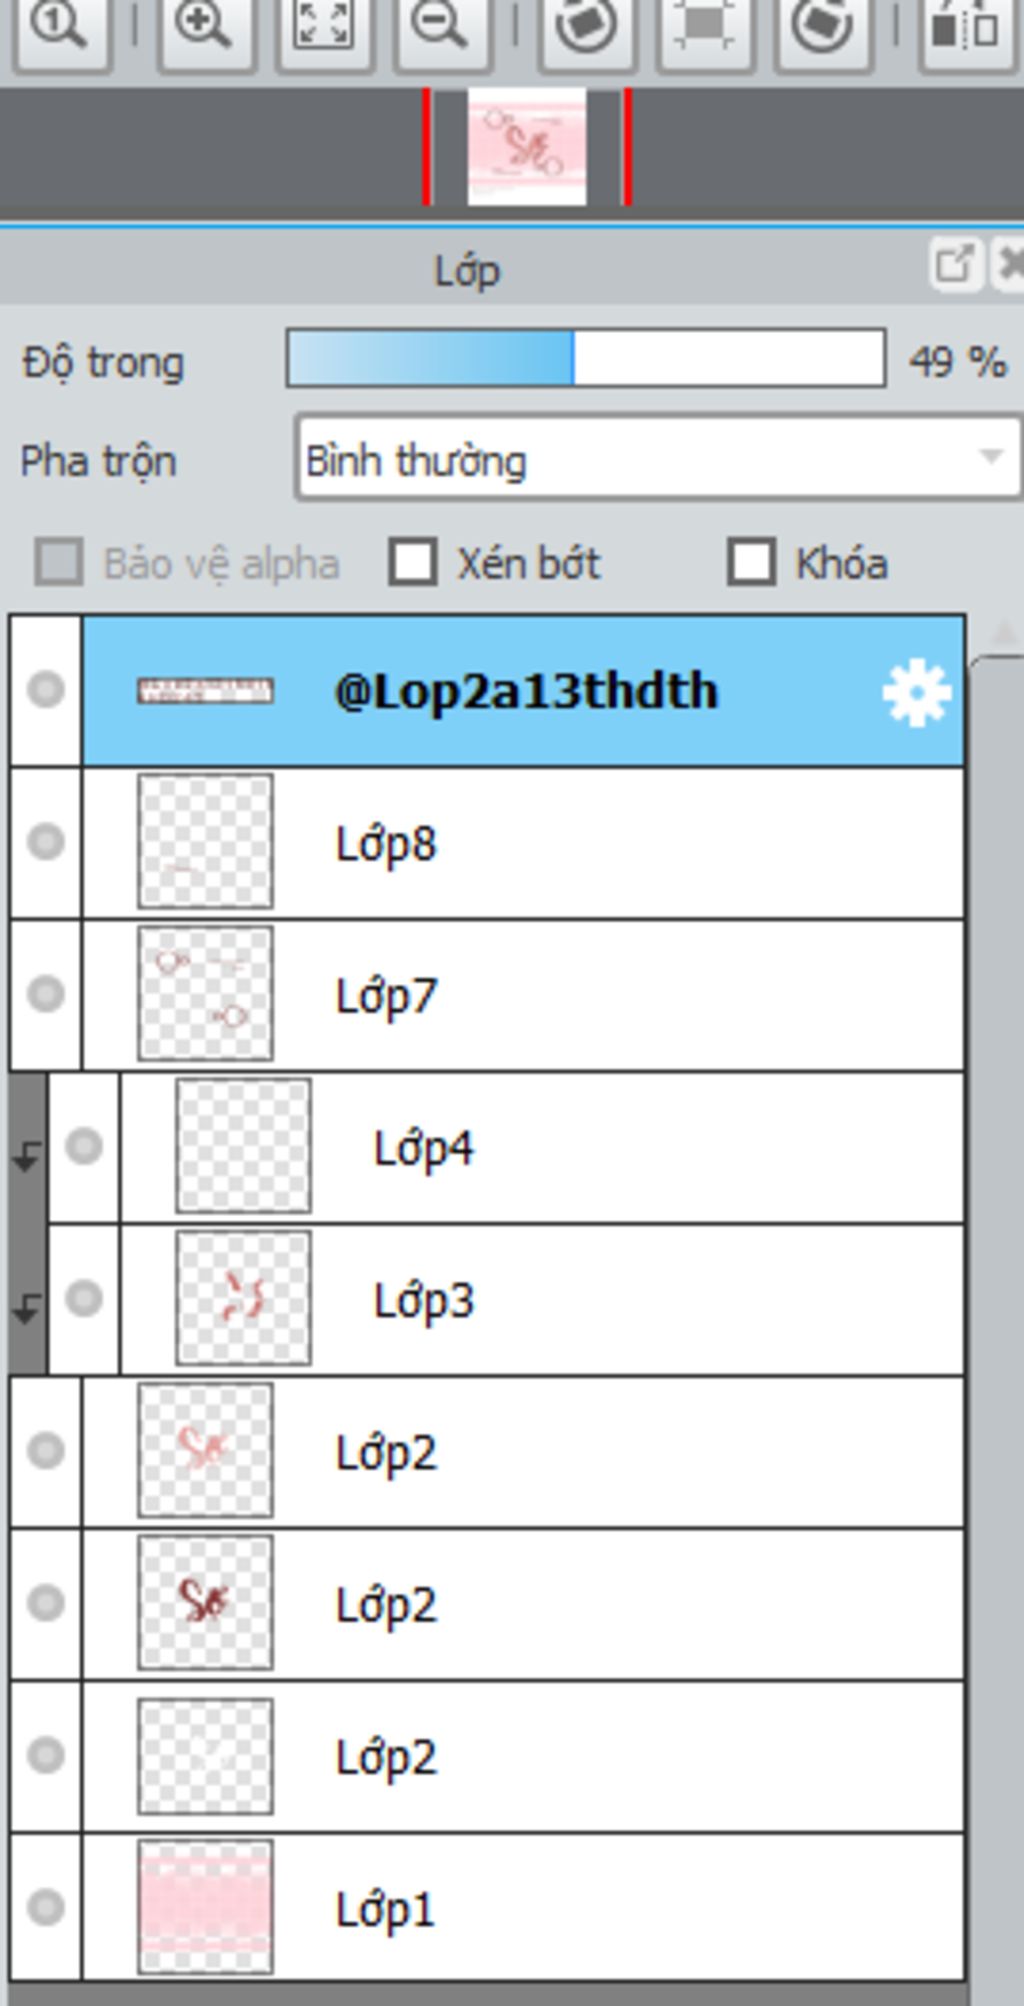Click the fit to window icon
Screen dimensions: 1024x2006
tap(324, 30)
